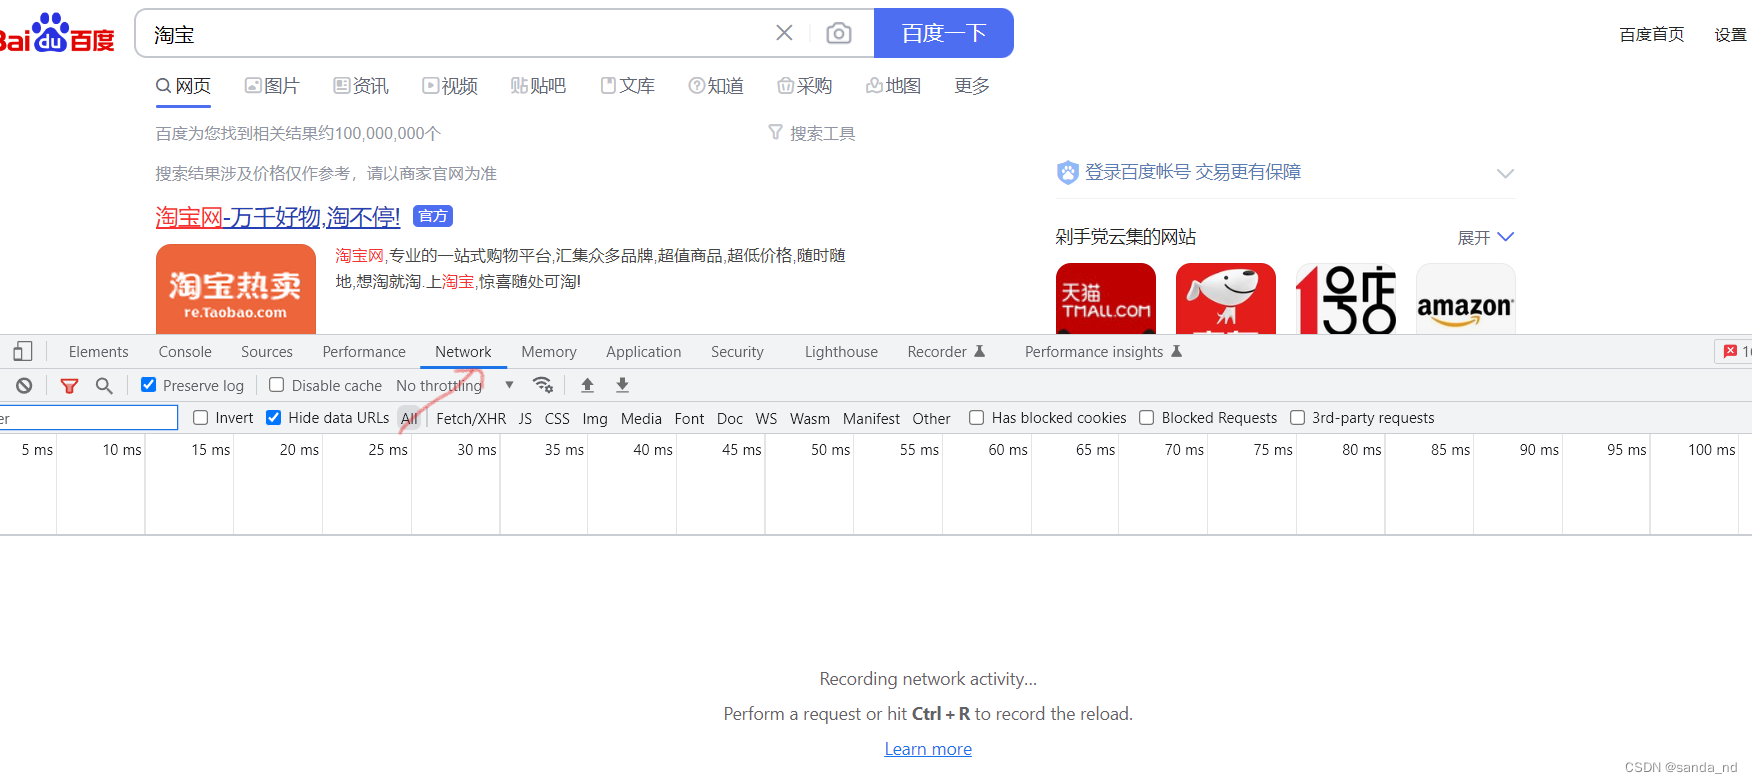Image resolution: width=1752 pixels, height=783 pixels.
Task: Expand the Baidu account login notice chevron
Action: [1505, 173]
